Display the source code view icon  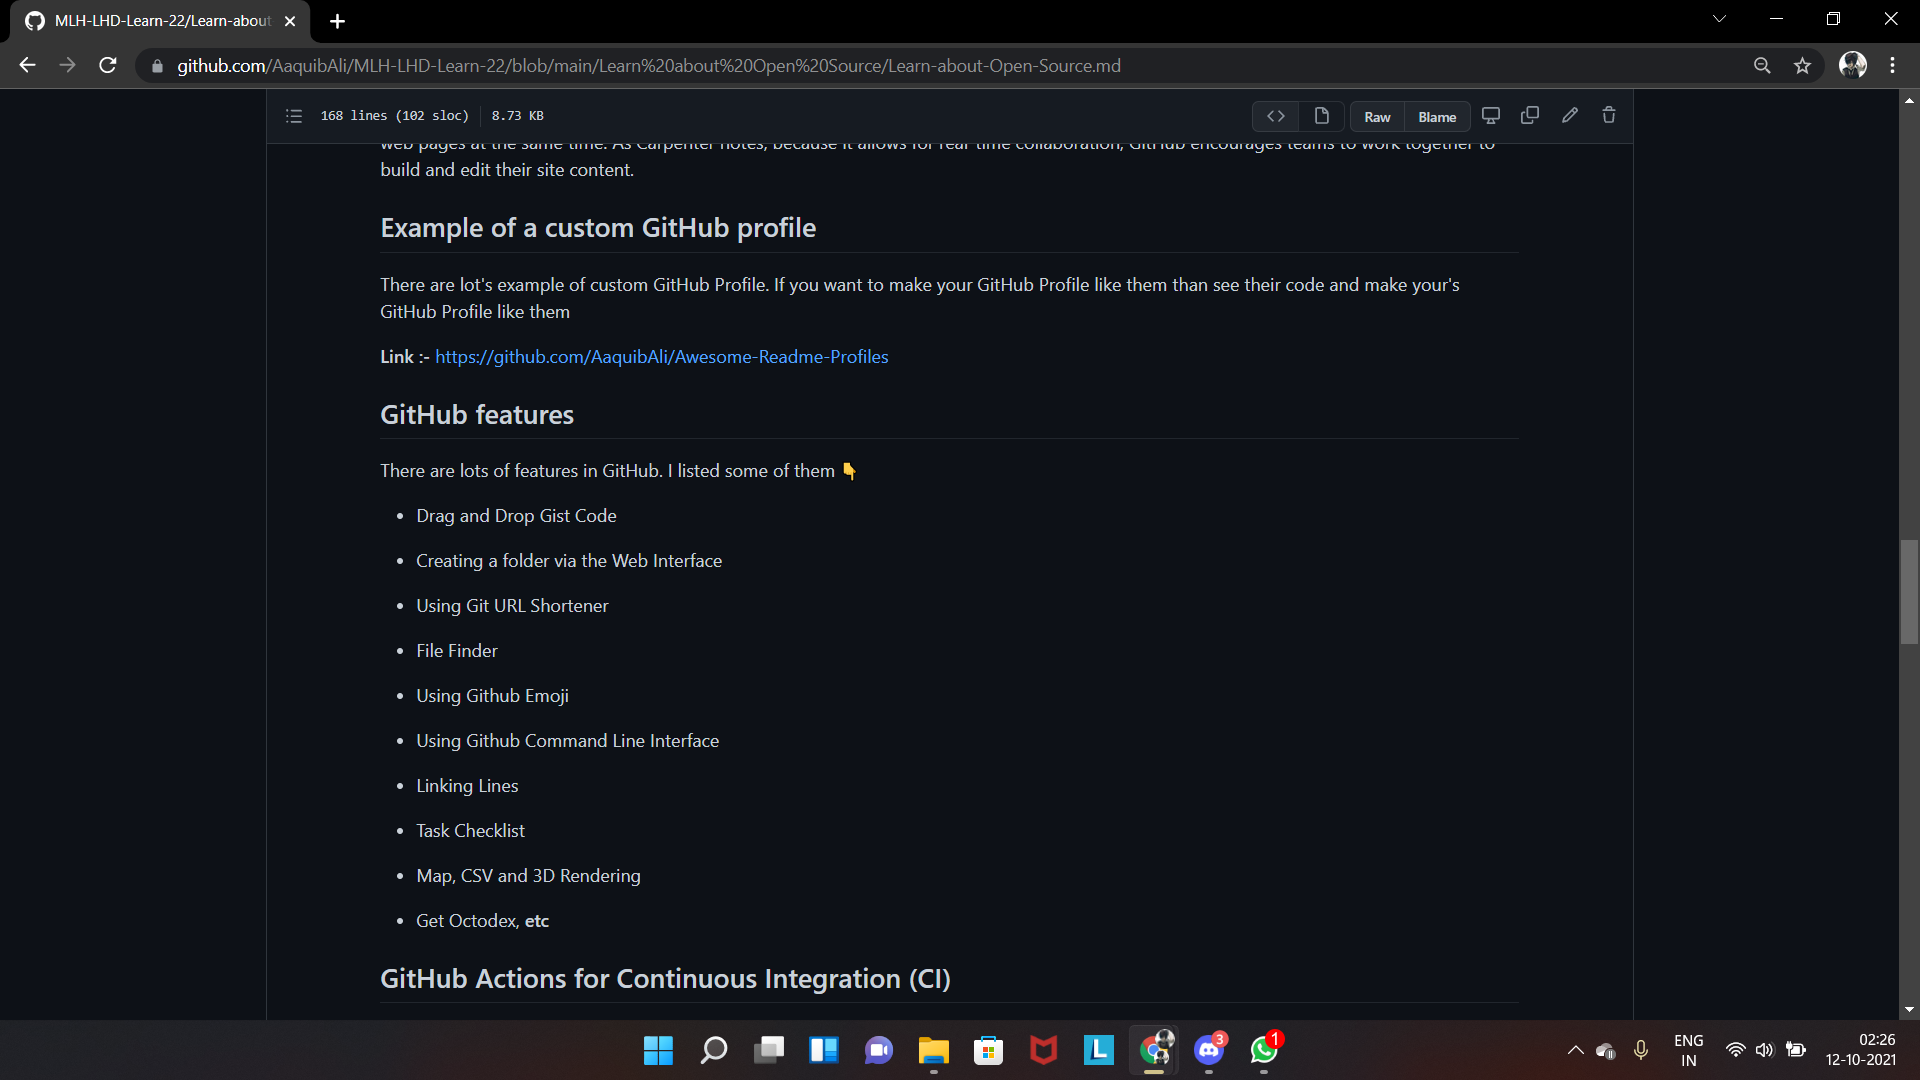pos(1275,116)
